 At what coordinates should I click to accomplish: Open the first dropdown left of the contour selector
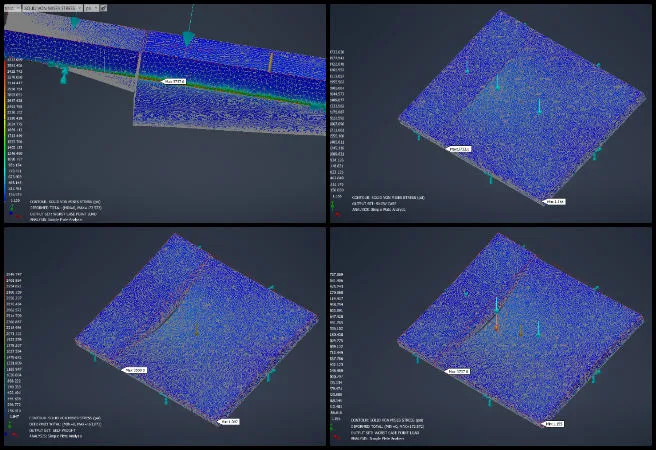(12, 8)
